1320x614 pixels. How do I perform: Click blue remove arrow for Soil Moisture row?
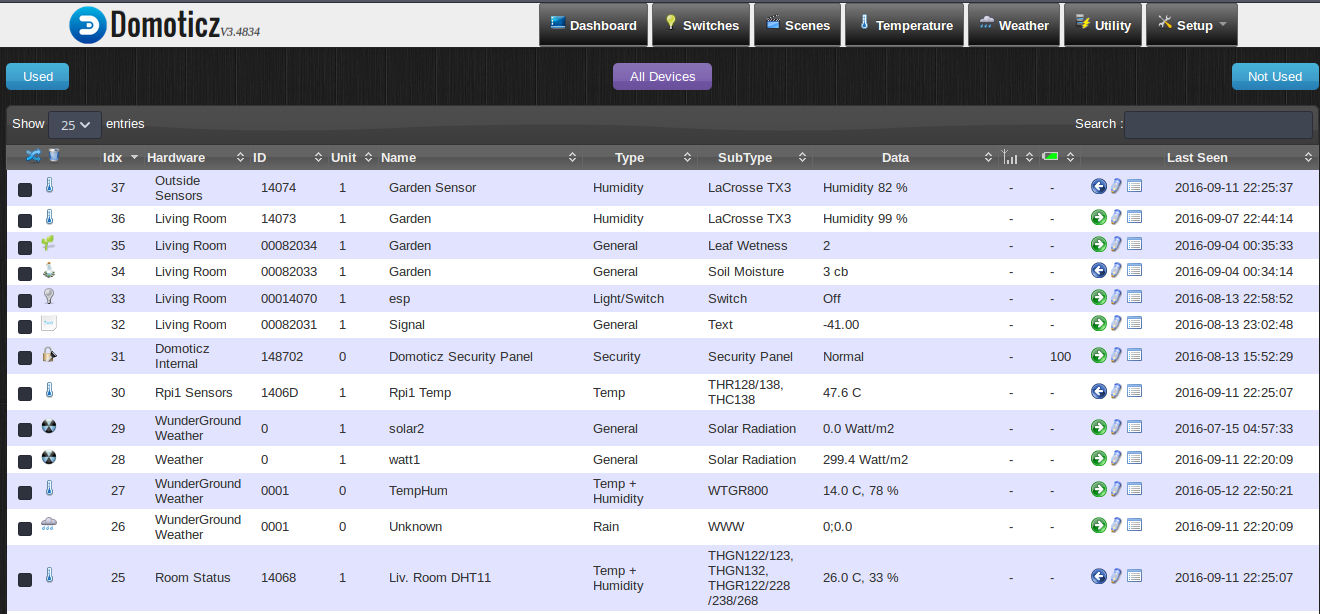pyautogui.click(x=1098, y=270)
